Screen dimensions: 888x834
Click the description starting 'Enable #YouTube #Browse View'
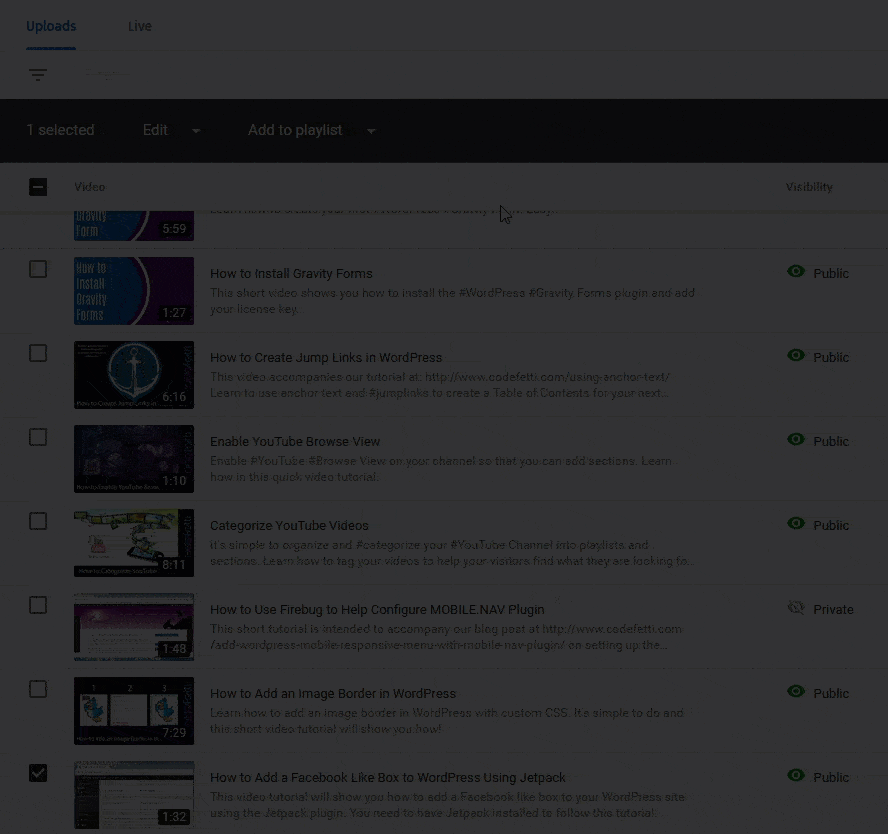(441, 469)
